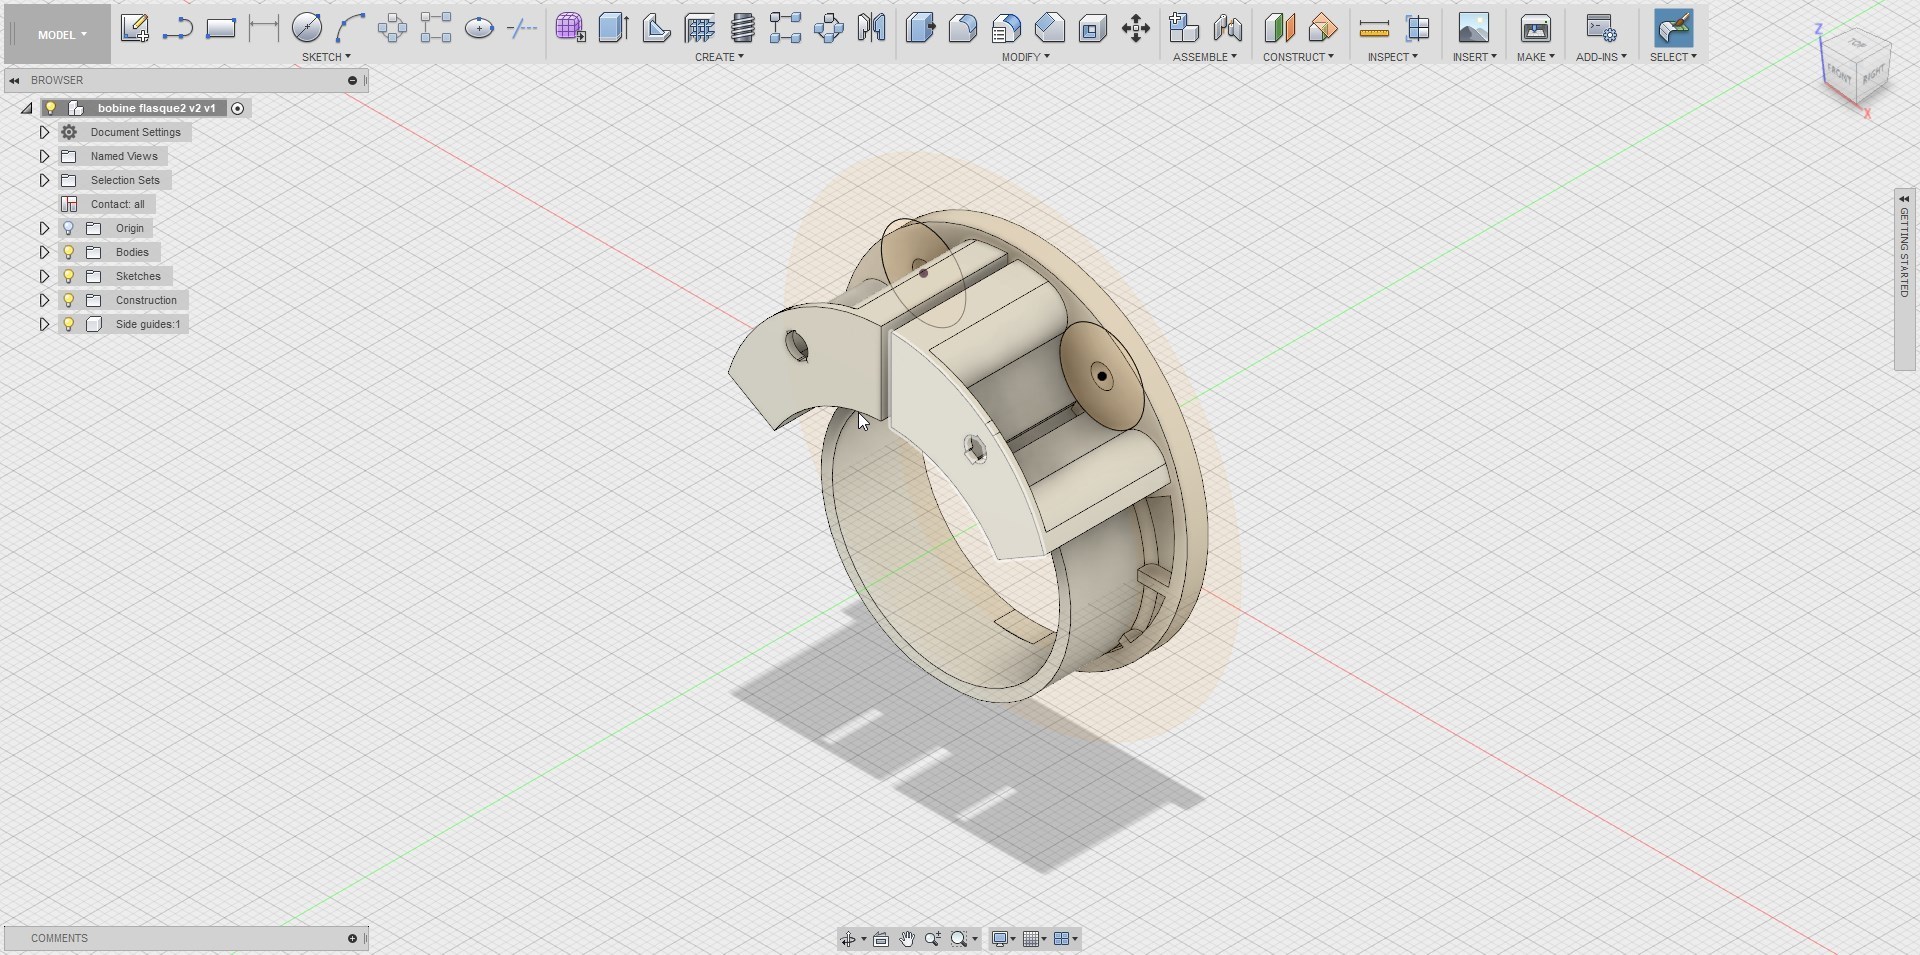Click the Measure ruler icon
Viewport: 1920px width, 955px height.
(x=1374, y=28)
